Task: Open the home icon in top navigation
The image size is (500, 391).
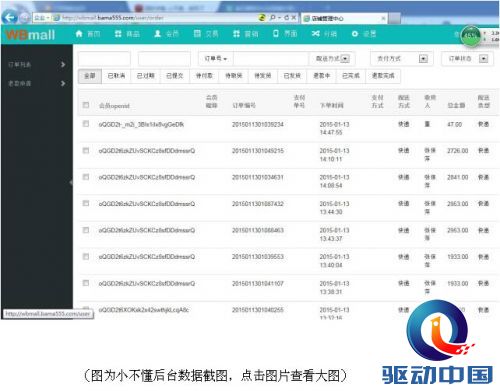Action: (x=79, y=34)
